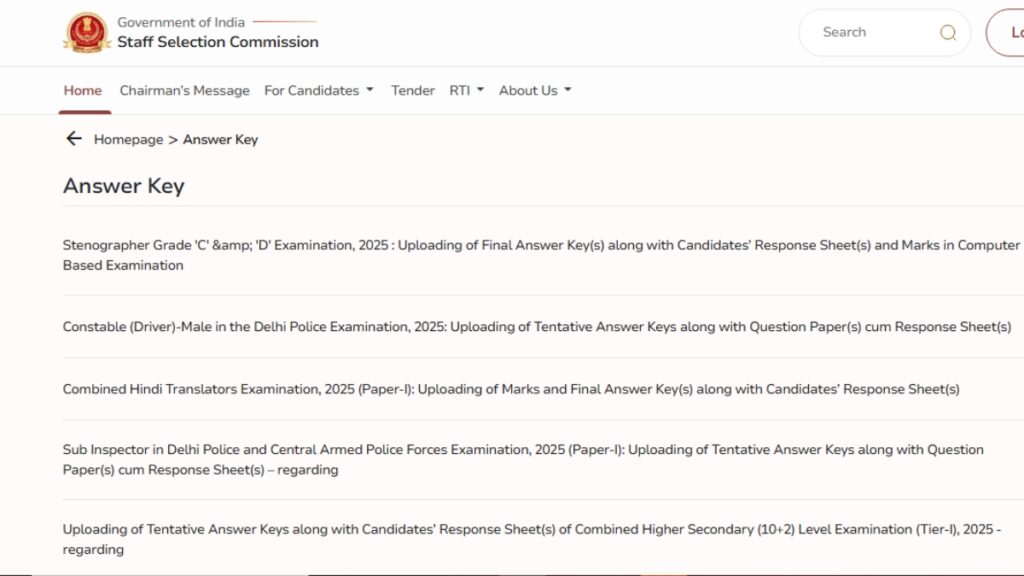Click the Homepage breadcrumb link
The width and height of the screenshot is (1024, 576).
click(x=128, y=140)
